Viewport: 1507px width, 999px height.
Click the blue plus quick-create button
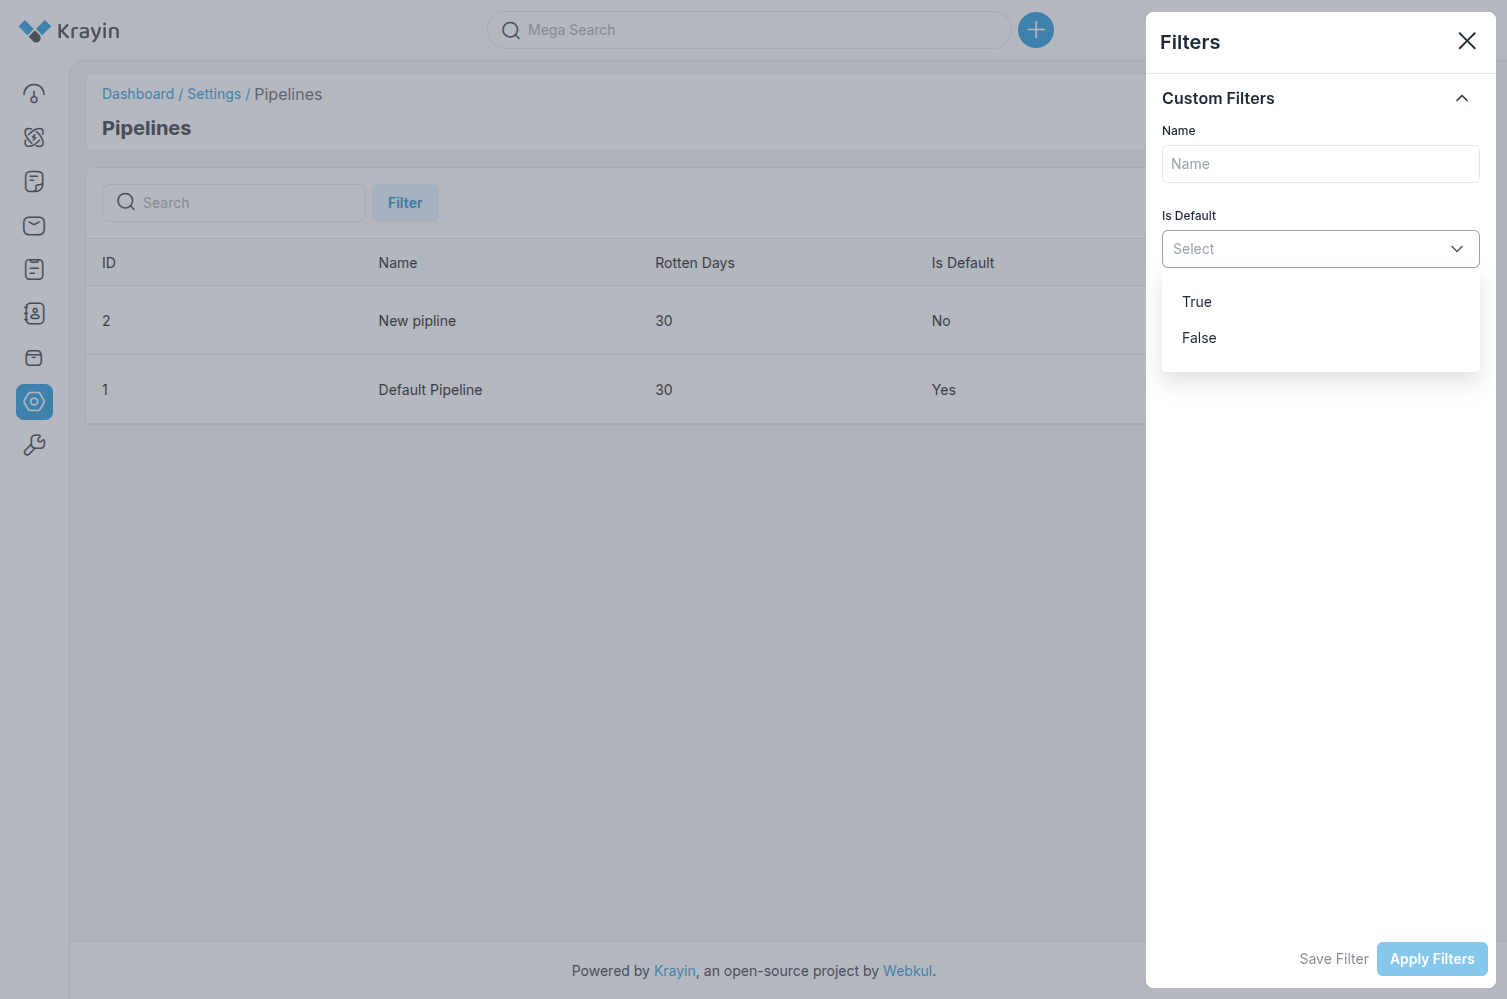(1036, 30)
